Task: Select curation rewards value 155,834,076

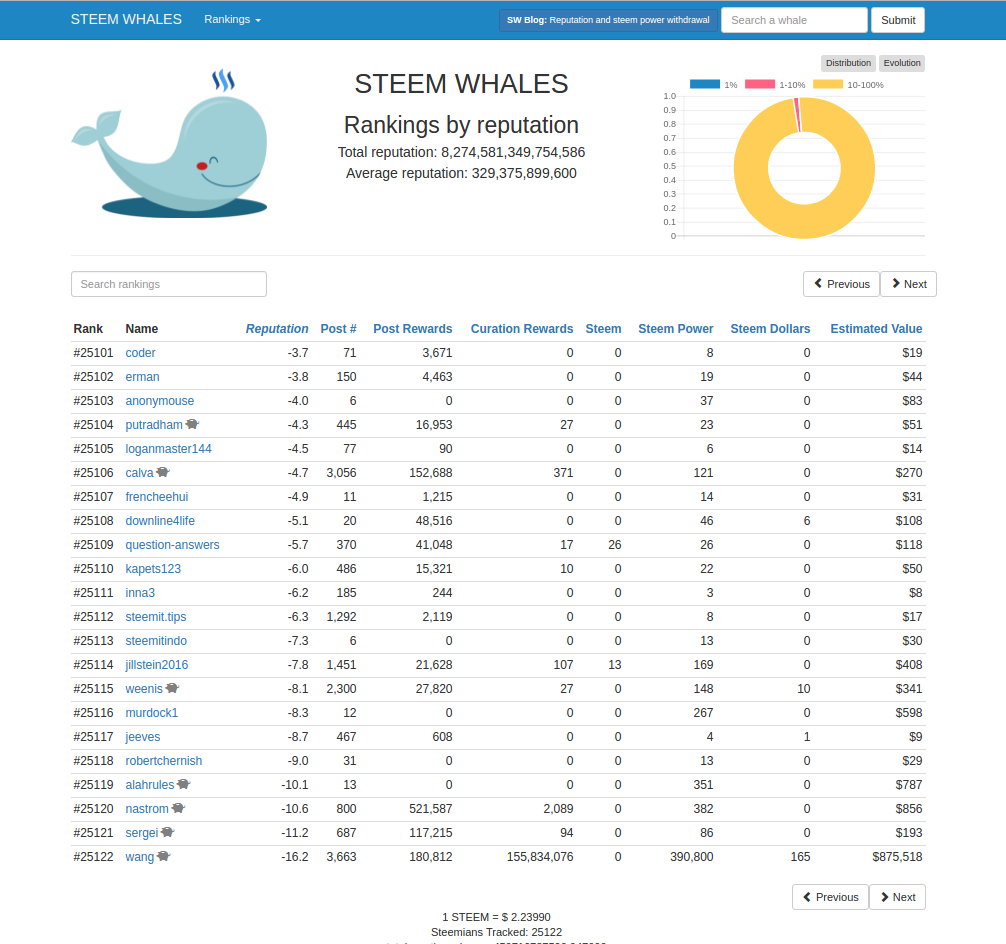Action: click(x=540, y=857)
